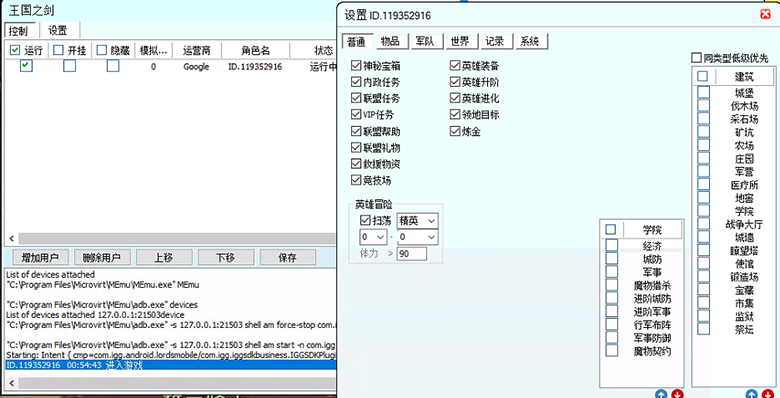This screenshot has height=398, width=780.
Task: Check the 经济 academy item
Action: tap(612, 245)
